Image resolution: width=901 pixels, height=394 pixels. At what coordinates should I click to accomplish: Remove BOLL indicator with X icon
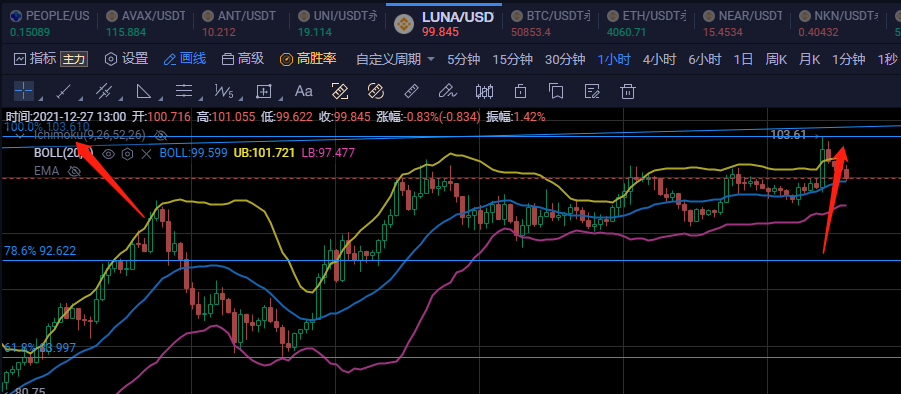tap(147, 153)
